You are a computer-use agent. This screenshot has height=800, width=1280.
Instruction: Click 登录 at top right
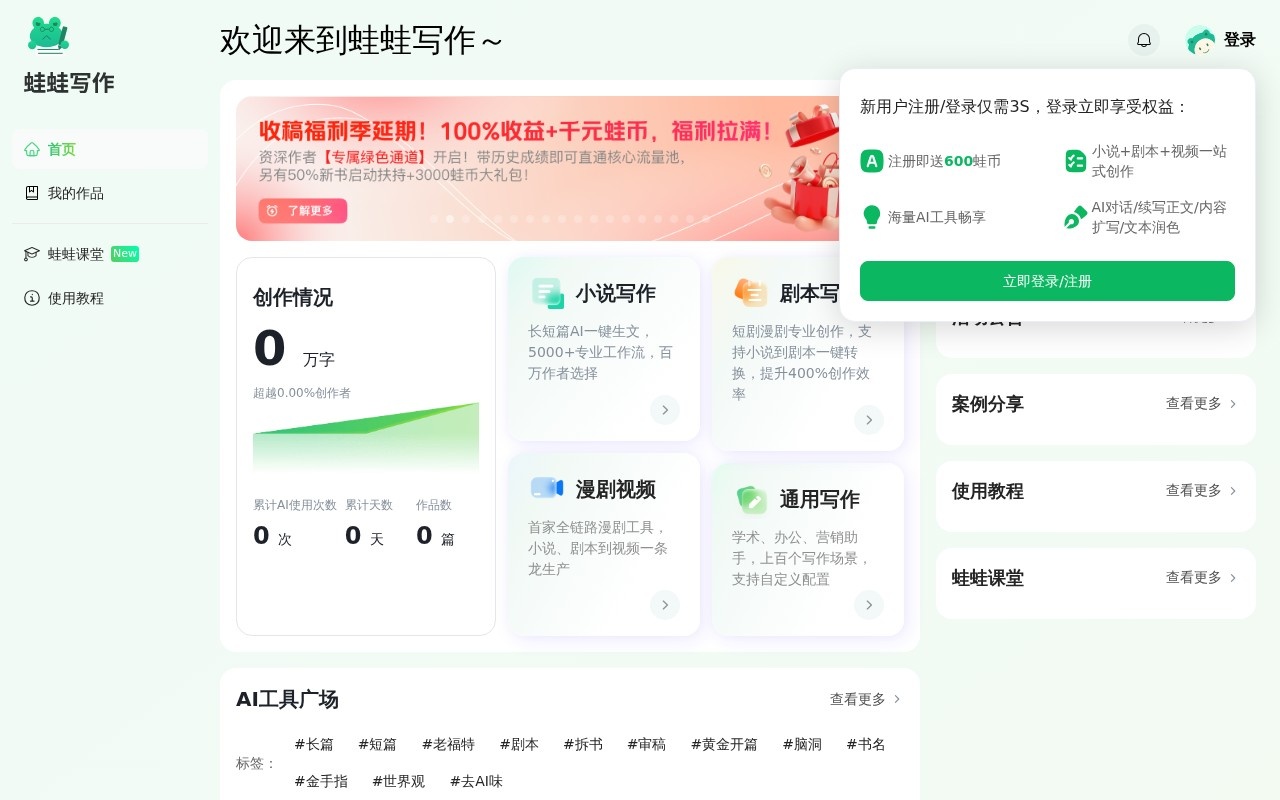[x=1240, y=40]
